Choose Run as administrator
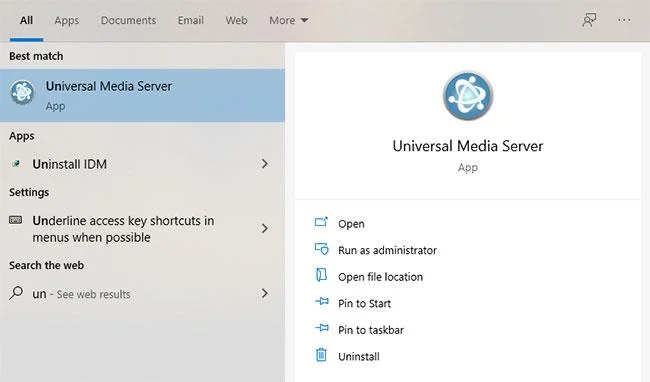Image resolution: width=650 pixels, height=382 pixels. pos(387,250)
